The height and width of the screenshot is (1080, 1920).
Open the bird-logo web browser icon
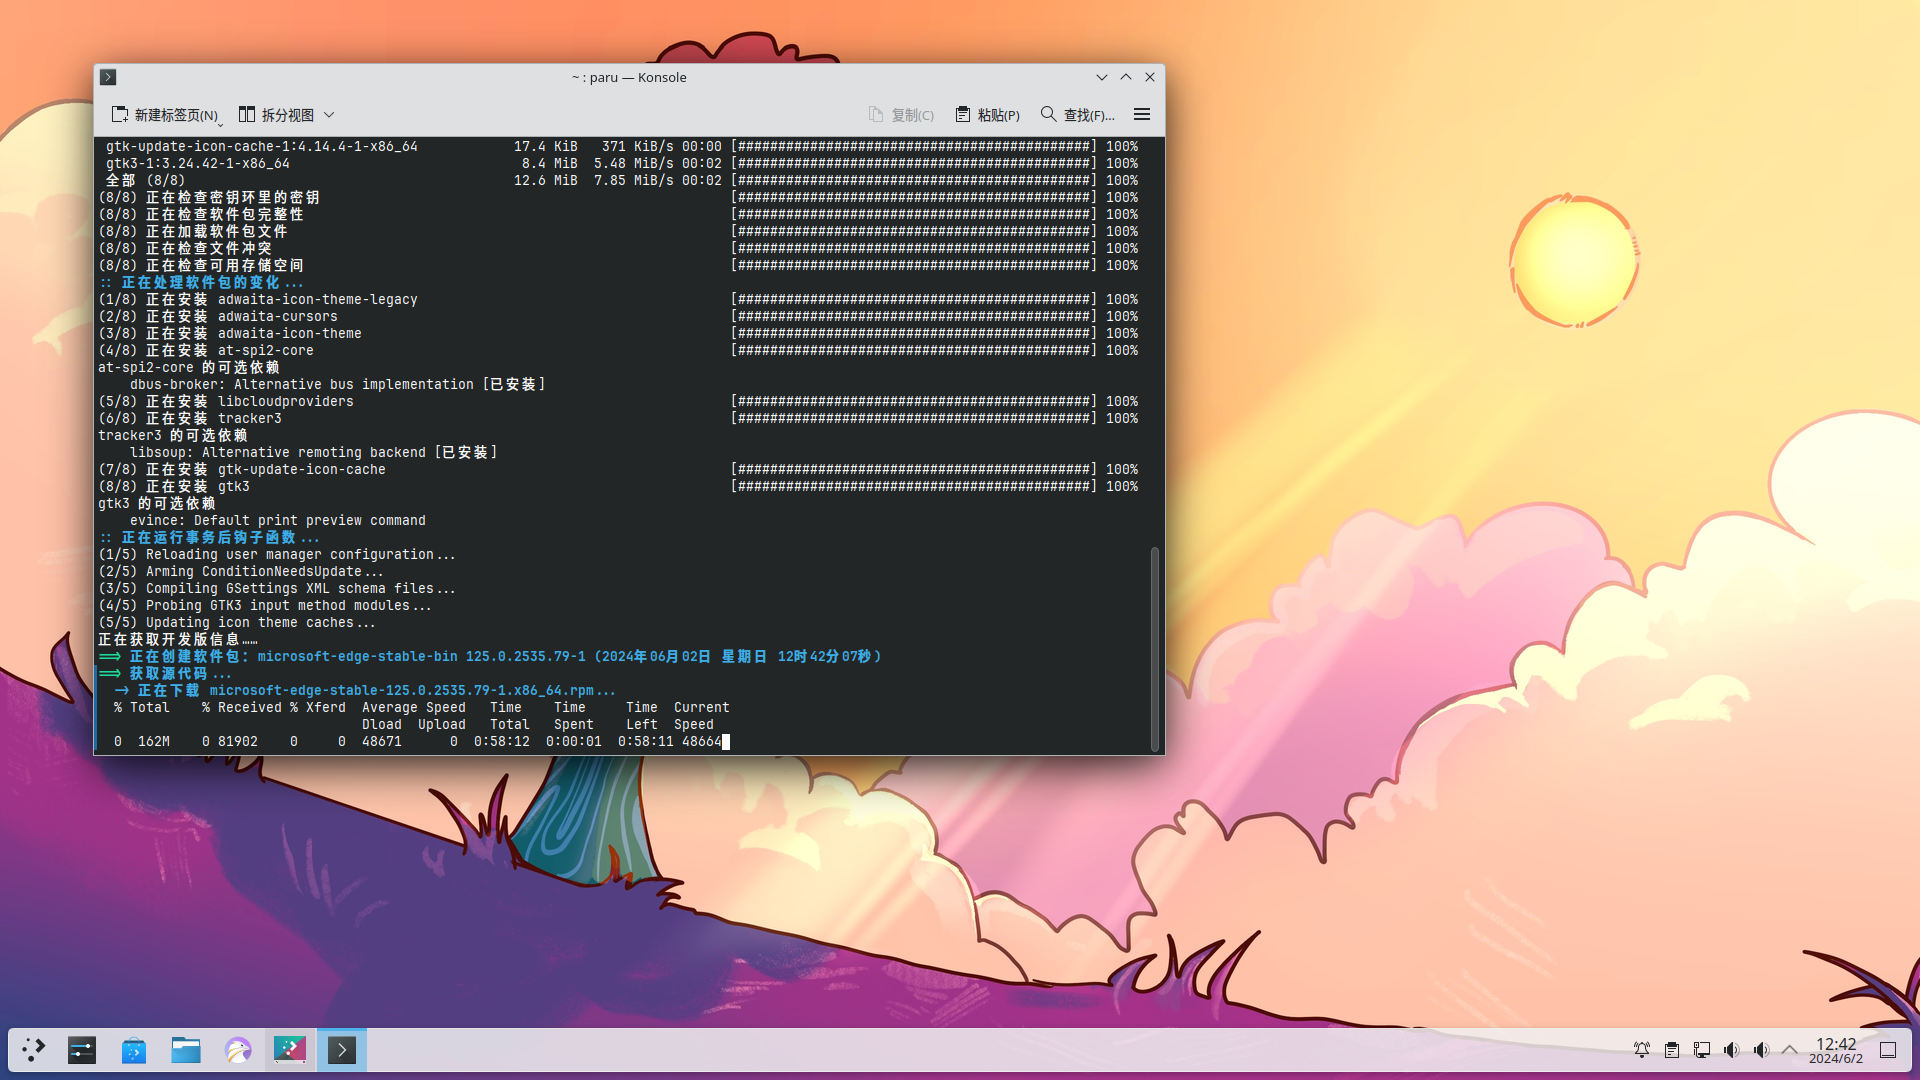click(x=238, y=1050)
